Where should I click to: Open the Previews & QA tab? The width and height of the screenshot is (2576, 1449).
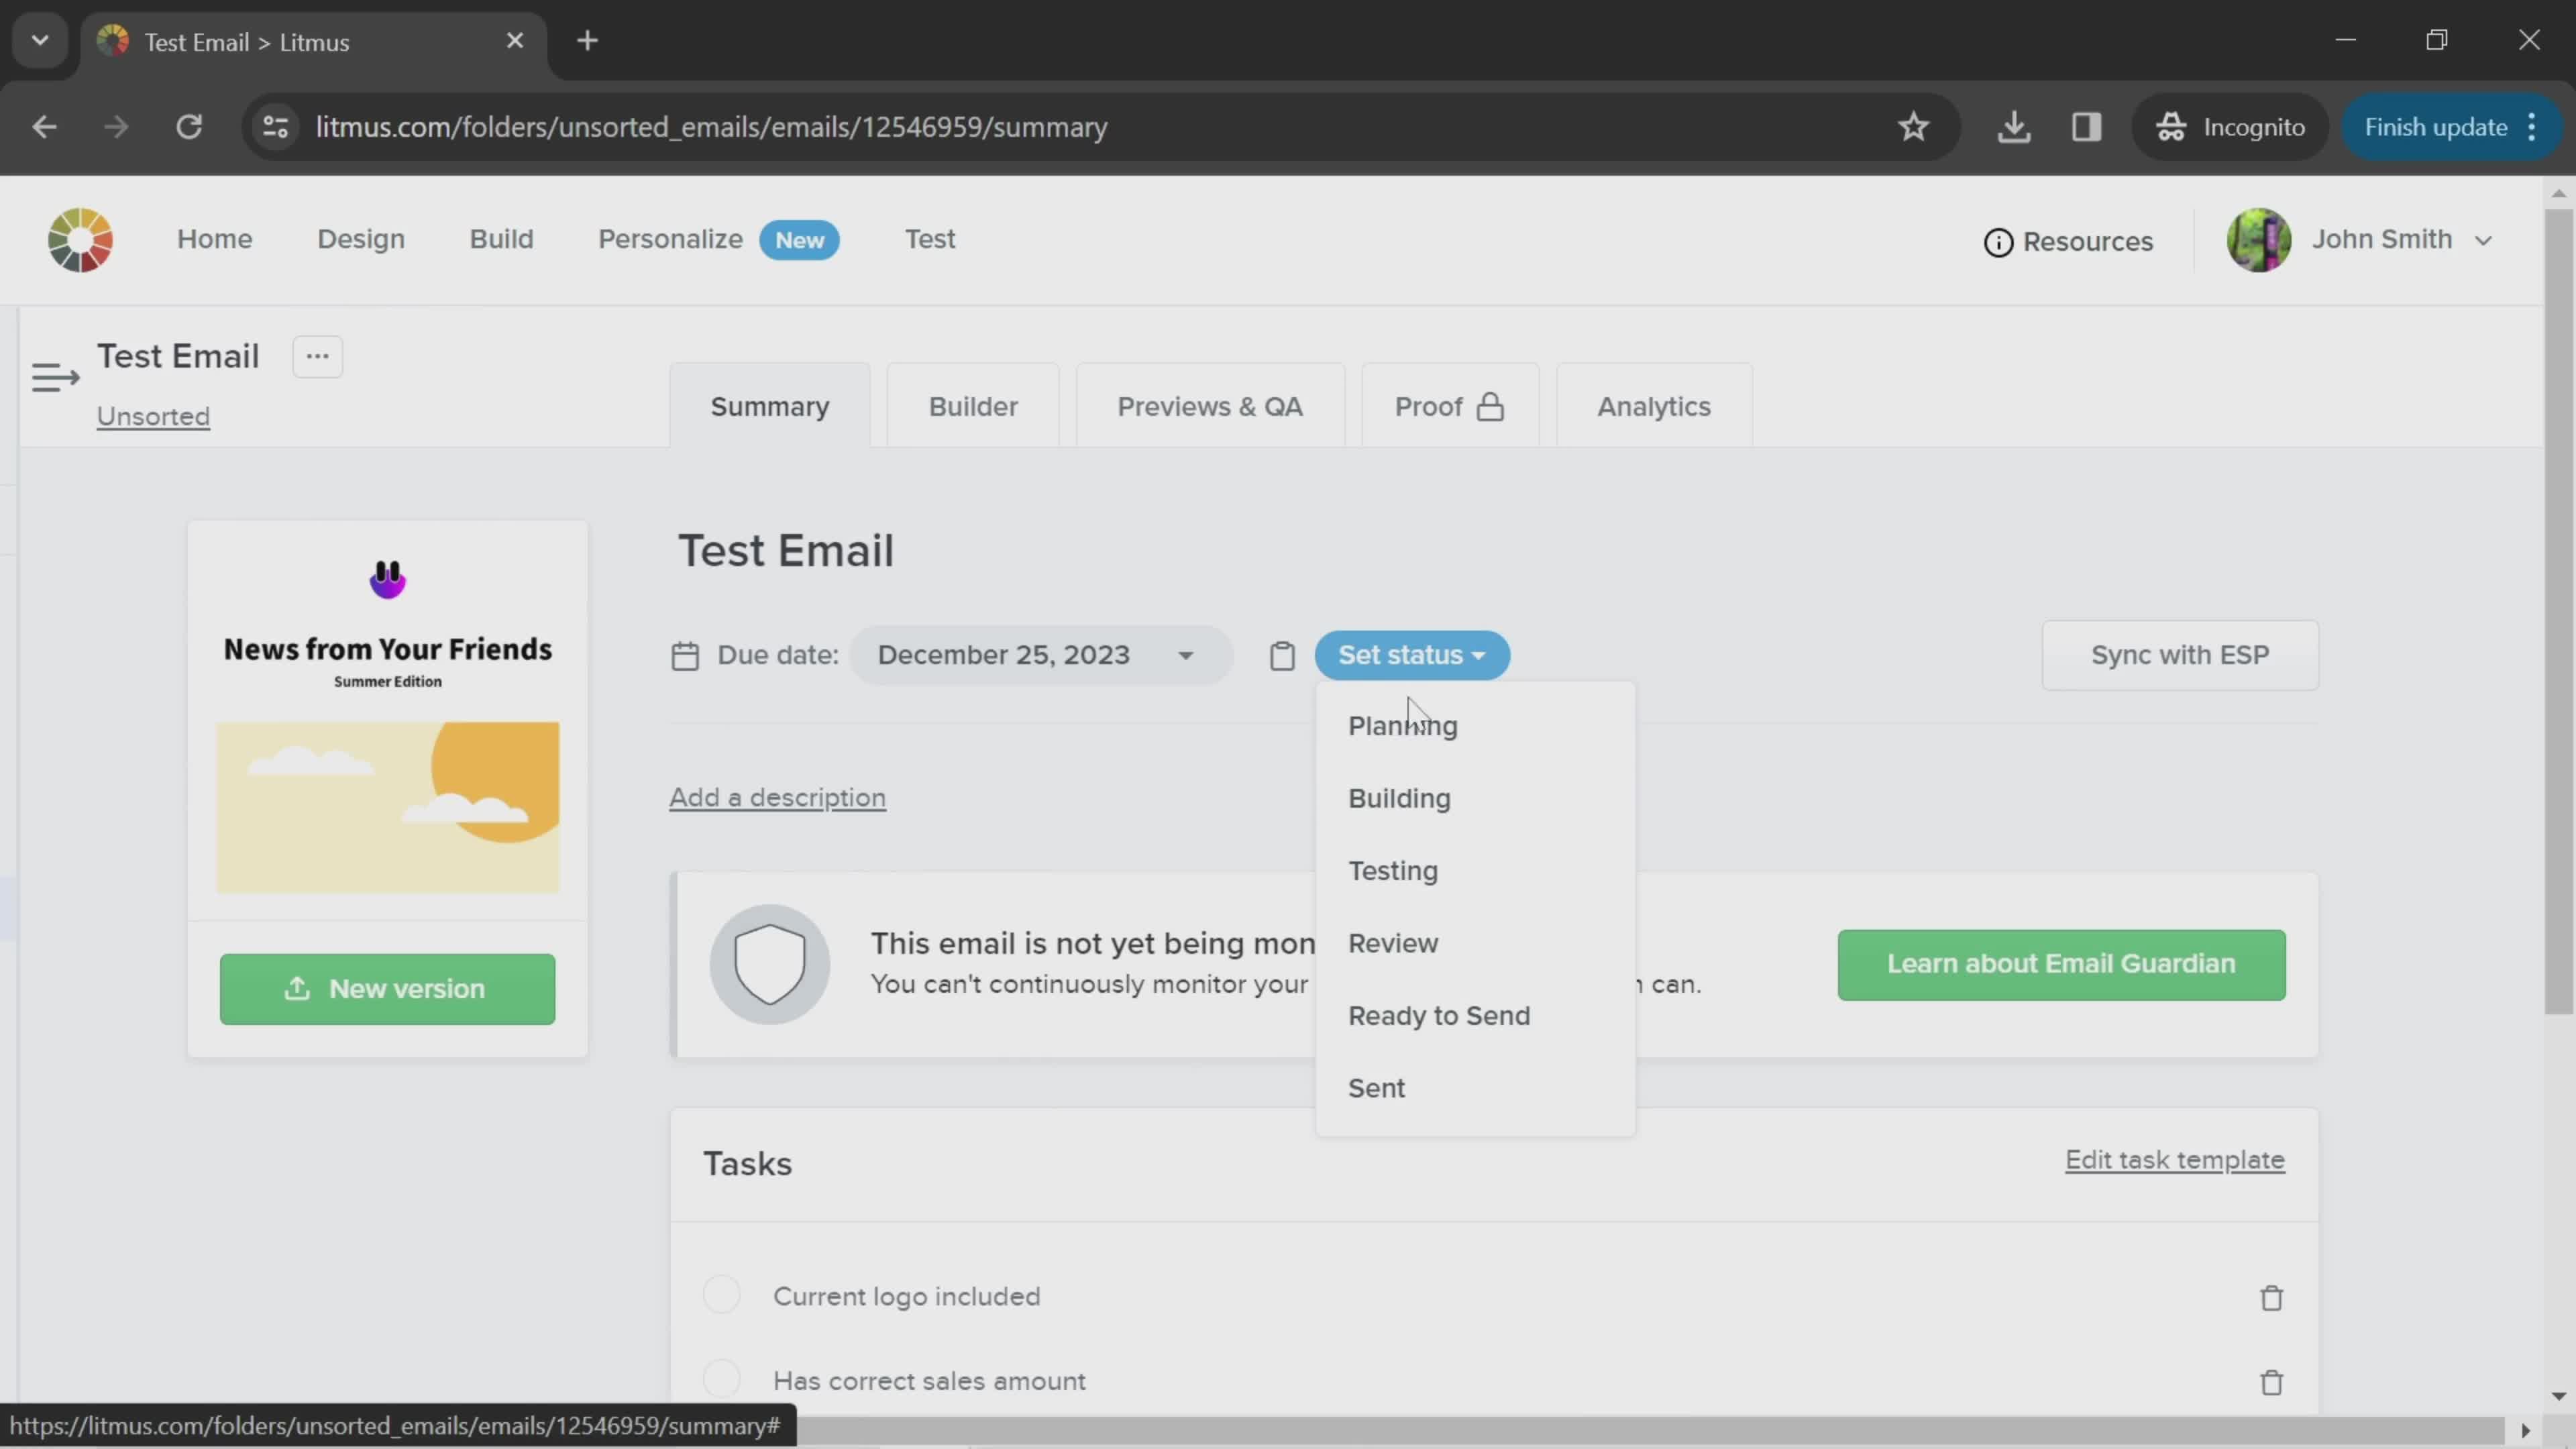pos(1210,406)
